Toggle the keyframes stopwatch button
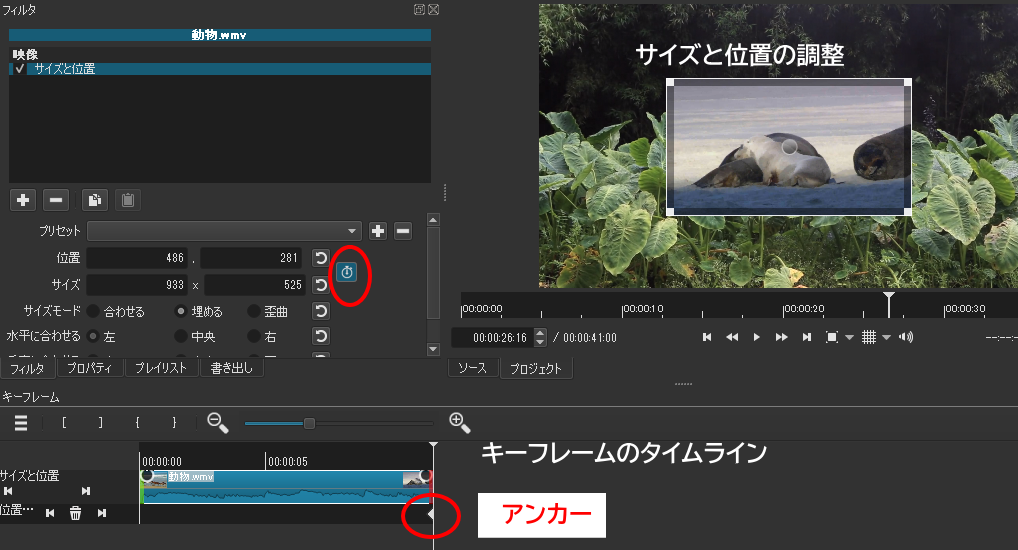This screenshot has height=550, width=1018. click(346, 272)
